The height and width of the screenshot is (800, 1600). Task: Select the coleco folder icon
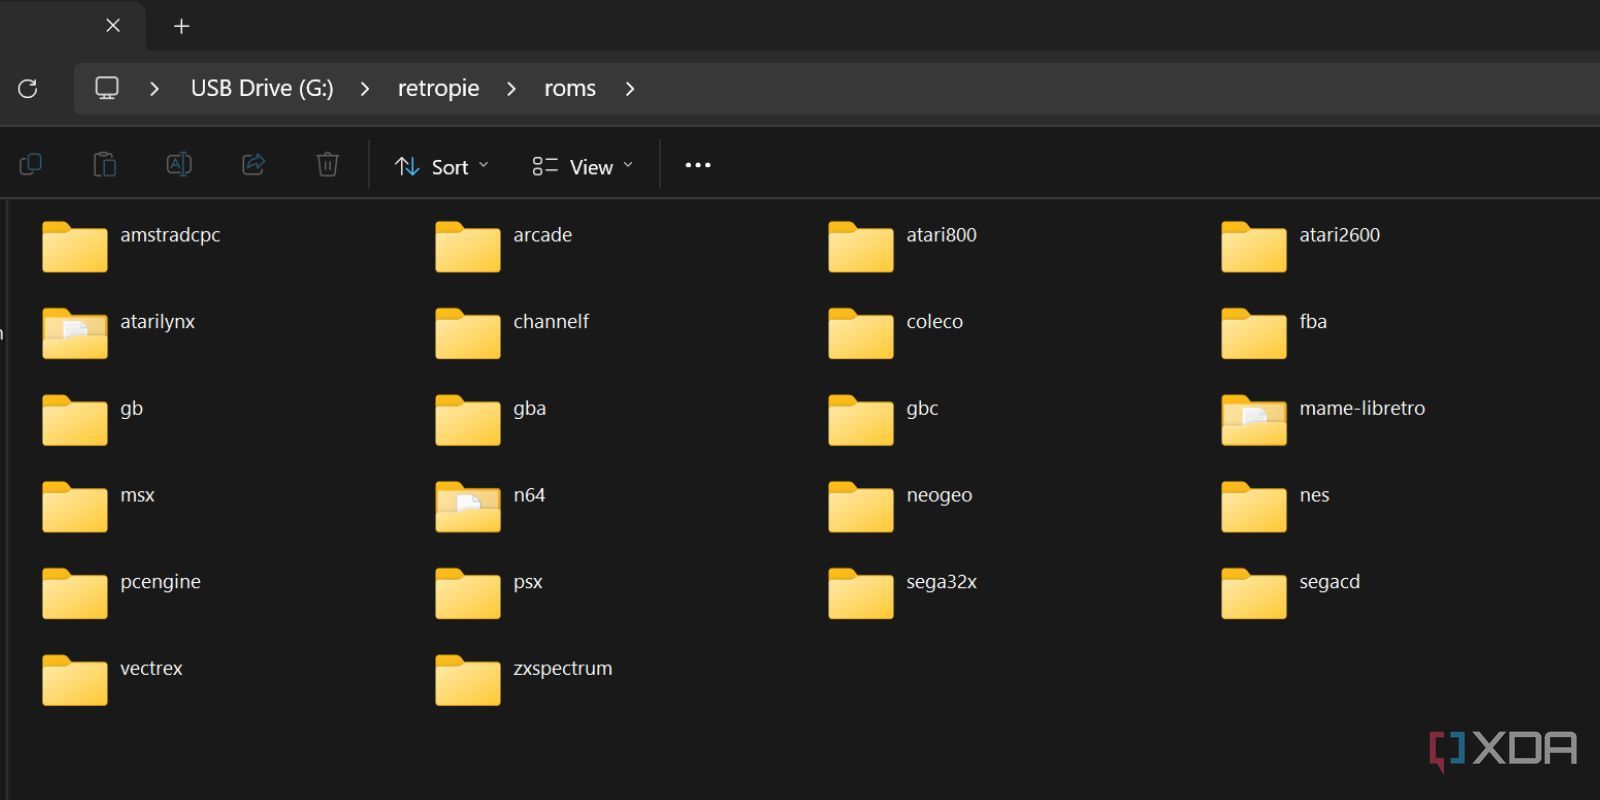(861, 334)
